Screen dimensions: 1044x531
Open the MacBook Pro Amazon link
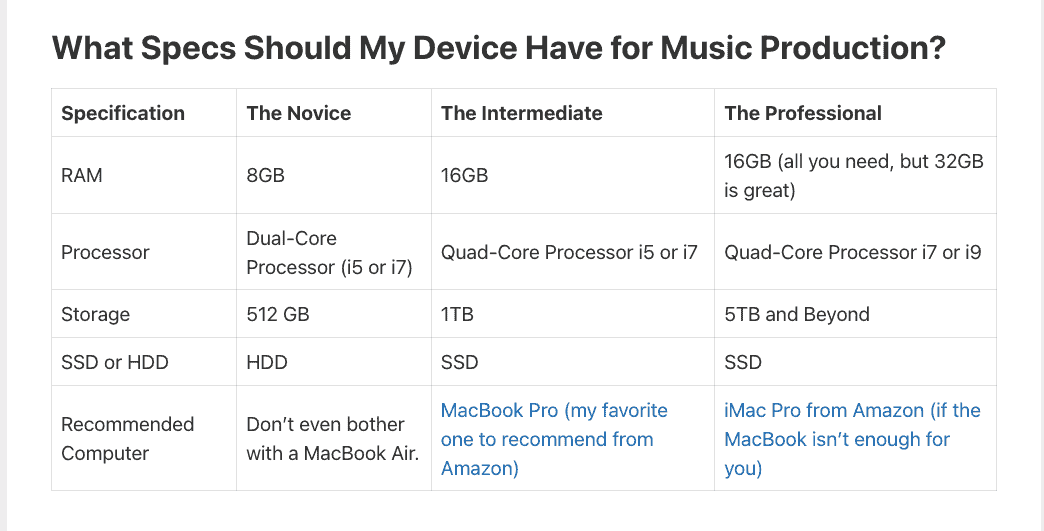click(x=554, y=439)
